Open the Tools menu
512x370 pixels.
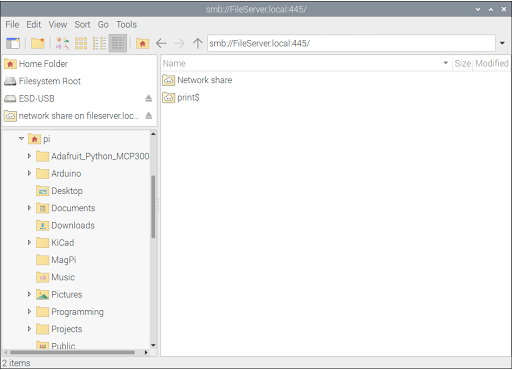click(x=126, y=24)
